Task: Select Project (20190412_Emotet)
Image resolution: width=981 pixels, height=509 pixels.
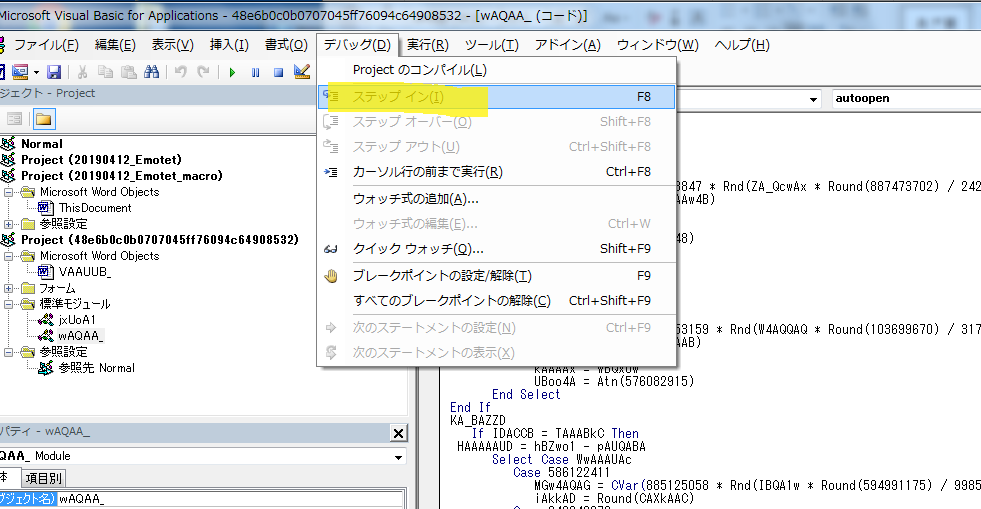Action: click(101, 159)
